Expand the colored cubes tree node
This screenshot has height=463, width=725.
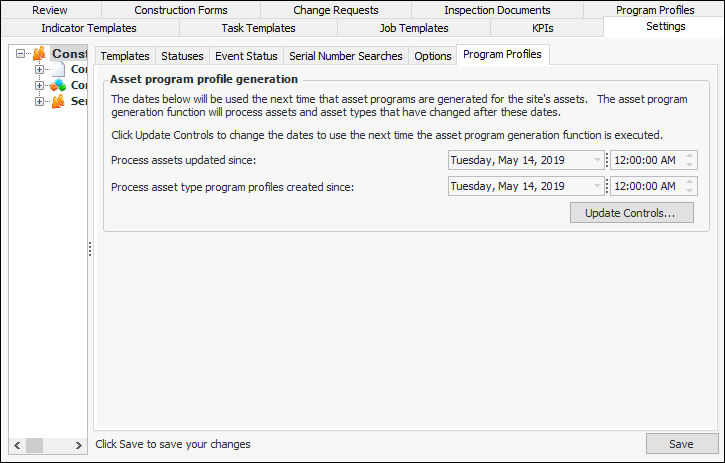tap(39, 86)
